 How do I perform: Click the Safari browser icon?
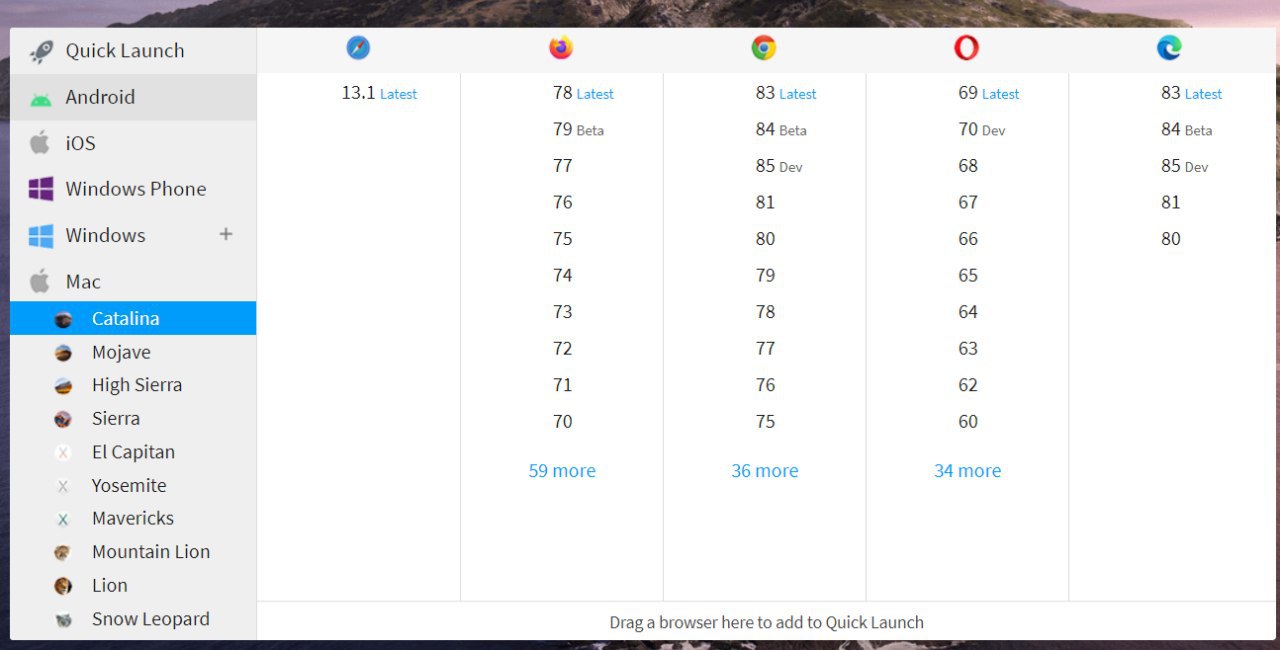tap(358, 48)
